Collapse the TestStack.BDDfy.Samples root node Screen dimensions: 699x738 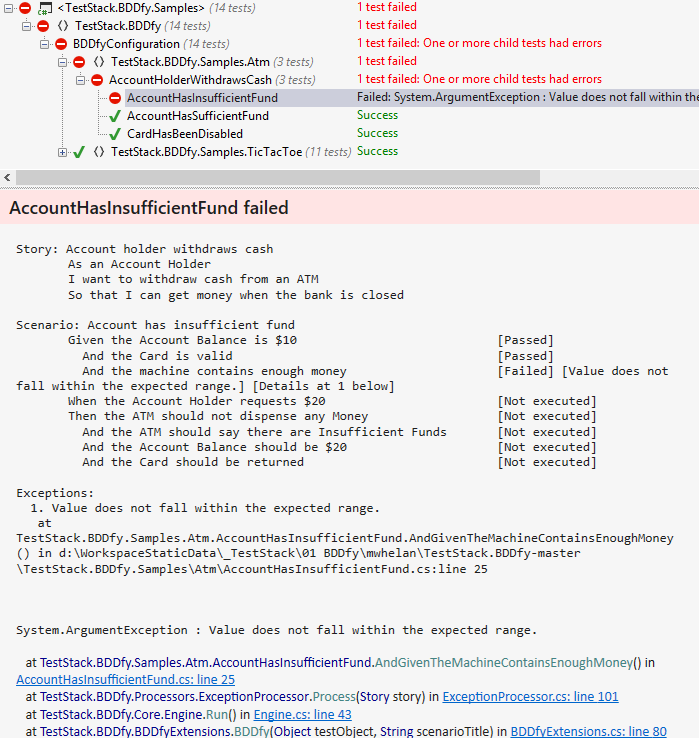pos(8,8)
